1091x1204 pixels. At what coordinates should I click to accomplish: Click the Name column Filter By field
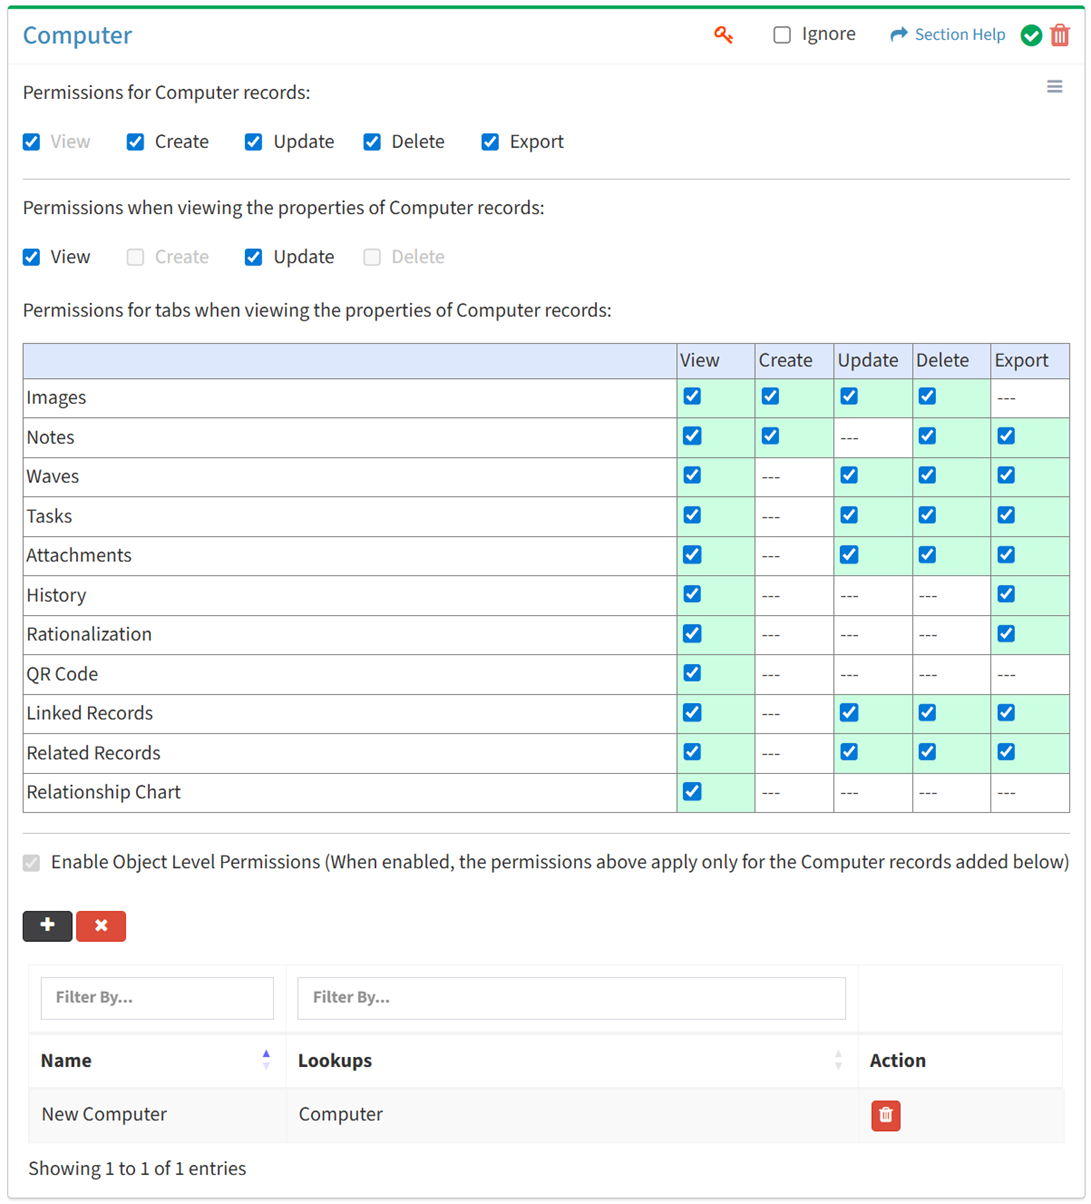(157, 998)
